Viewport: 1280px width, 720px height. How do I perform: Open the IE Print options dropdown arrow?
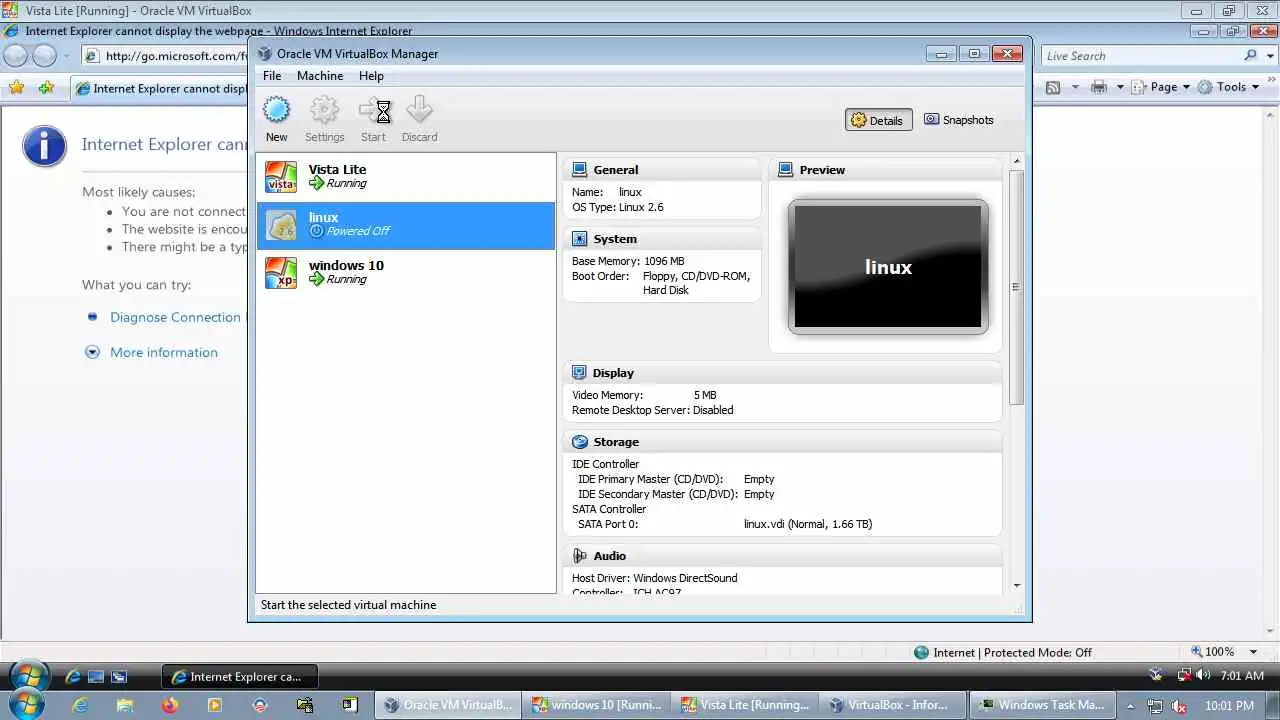click(1120, 87)
